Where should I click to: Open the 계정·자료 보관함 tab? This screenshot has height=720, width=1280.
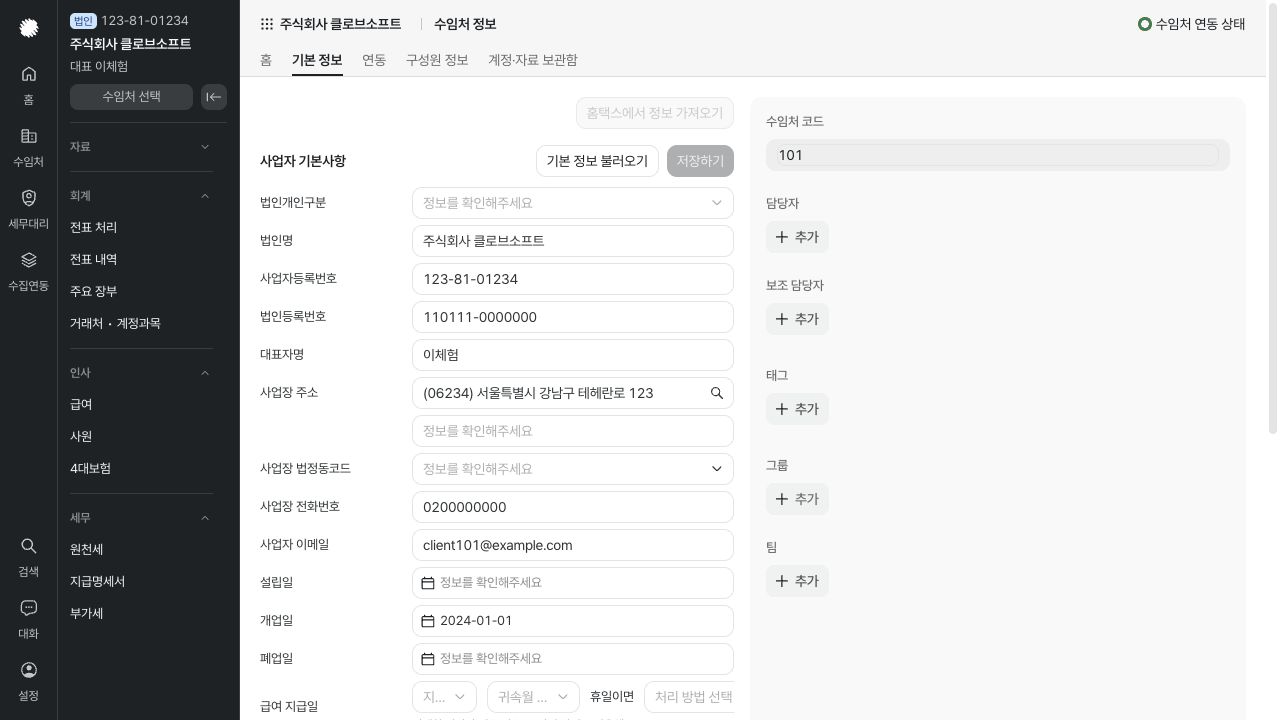click(533, 60)
